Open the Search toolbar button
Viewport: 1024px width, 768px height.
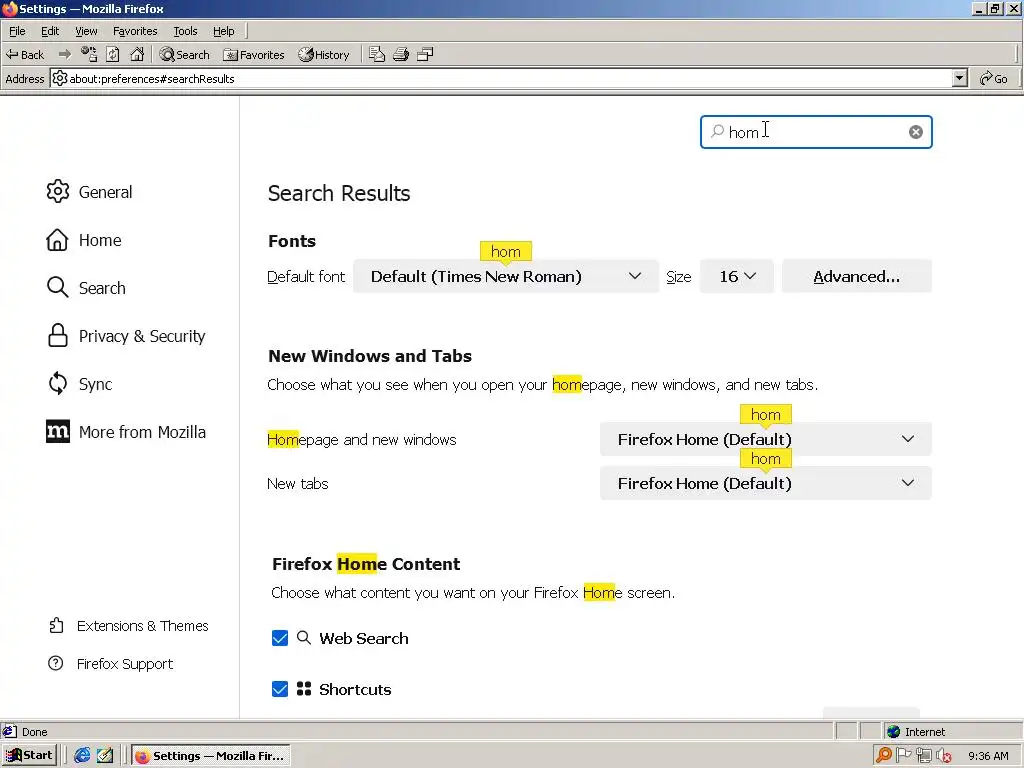tap(185, 55)
